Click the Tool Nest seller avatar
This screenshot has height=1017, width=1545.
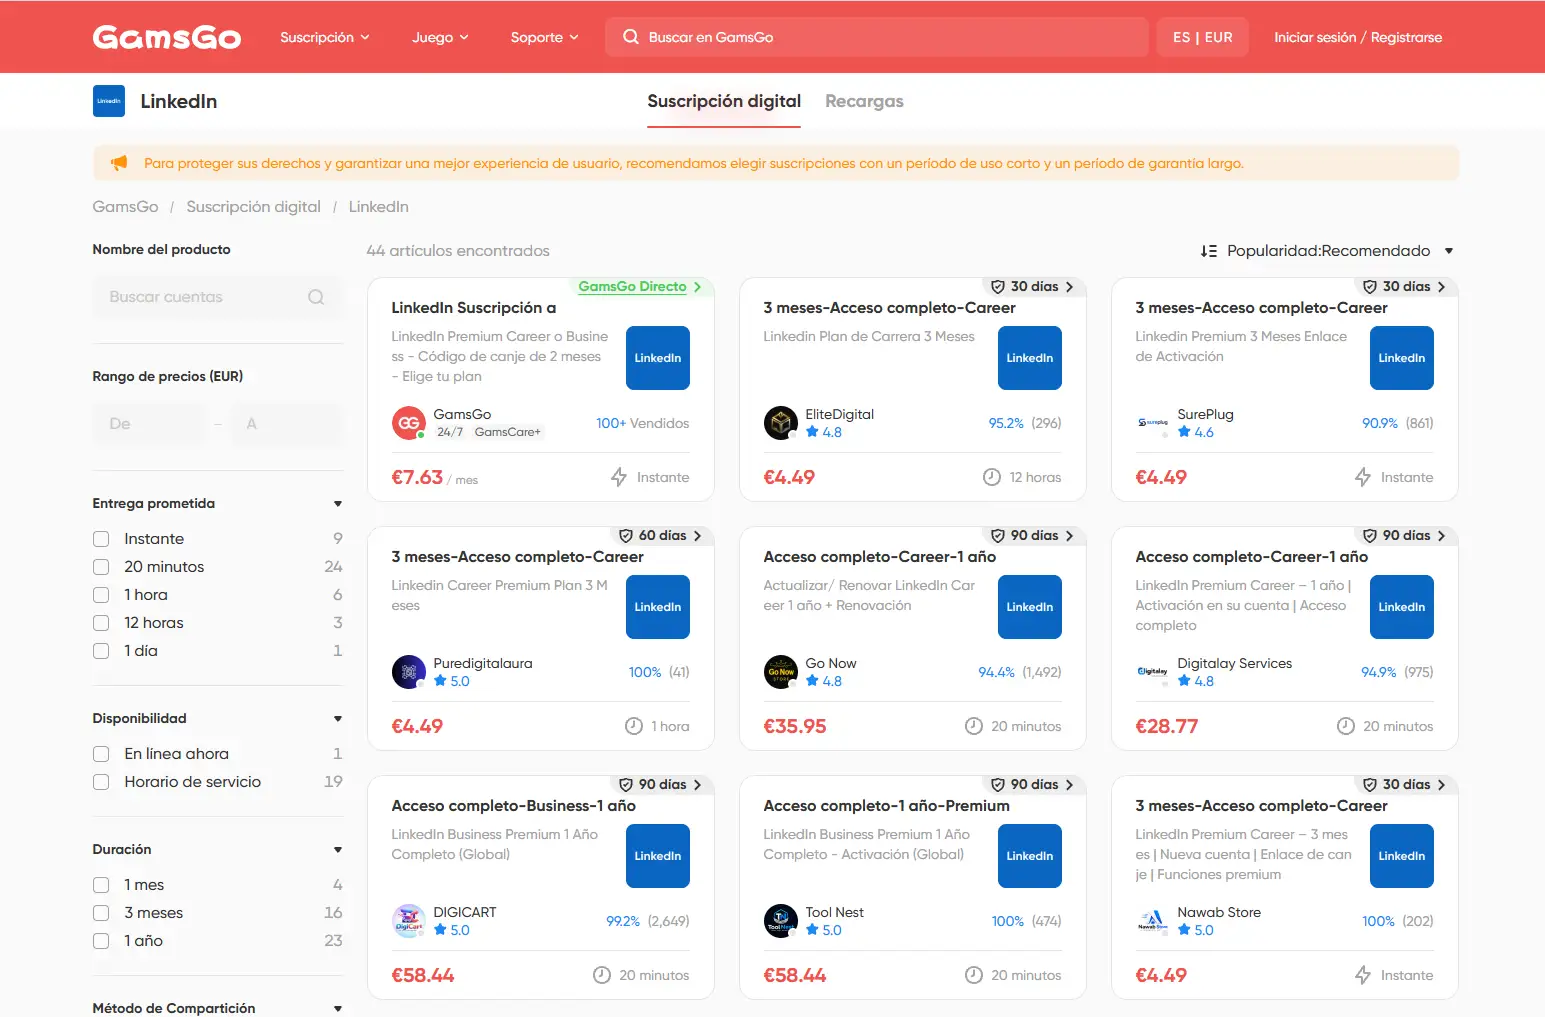[x=781, y=921]
